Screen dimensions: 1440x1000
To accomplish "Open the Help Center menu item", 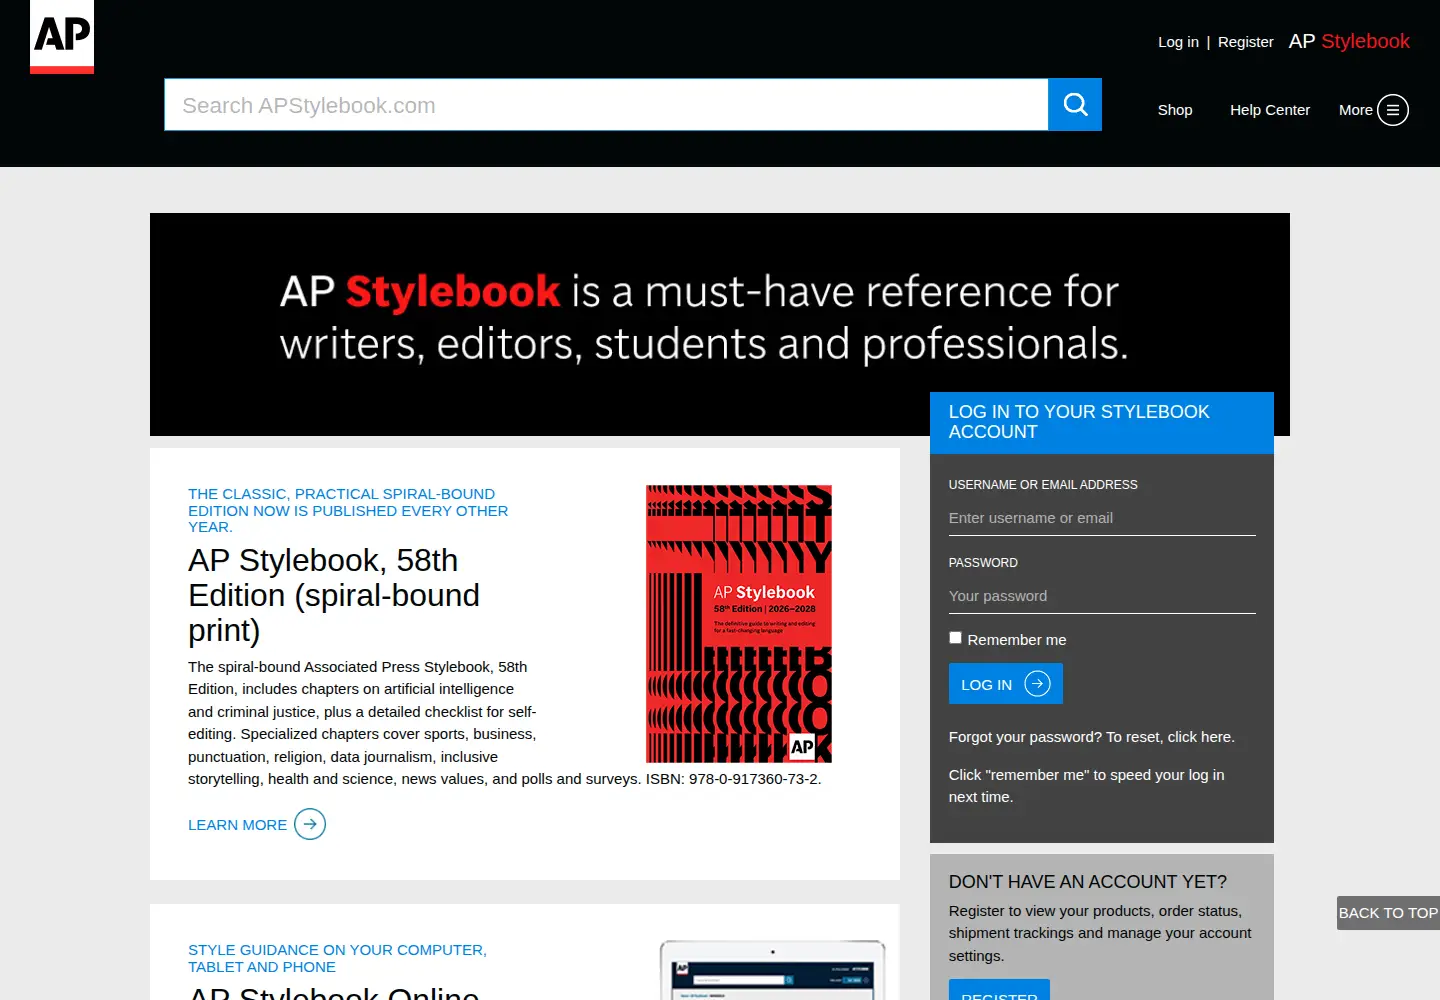I will point(1270,110).
